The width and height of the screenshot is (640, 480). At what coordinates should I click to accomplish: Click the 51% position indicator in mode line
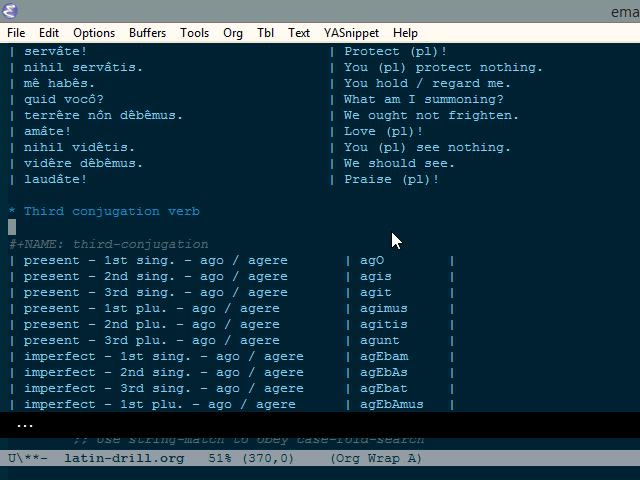pyautogui.click(x=220, y=458)
